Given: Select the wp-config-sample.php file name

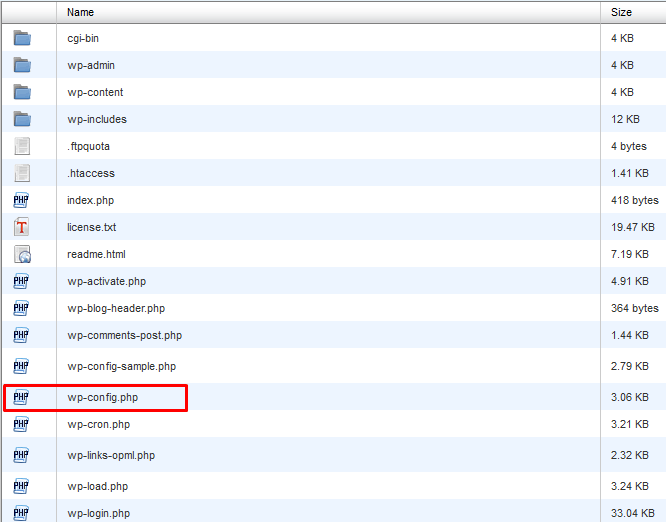Looking at the screenshot, I should [121, 367].
